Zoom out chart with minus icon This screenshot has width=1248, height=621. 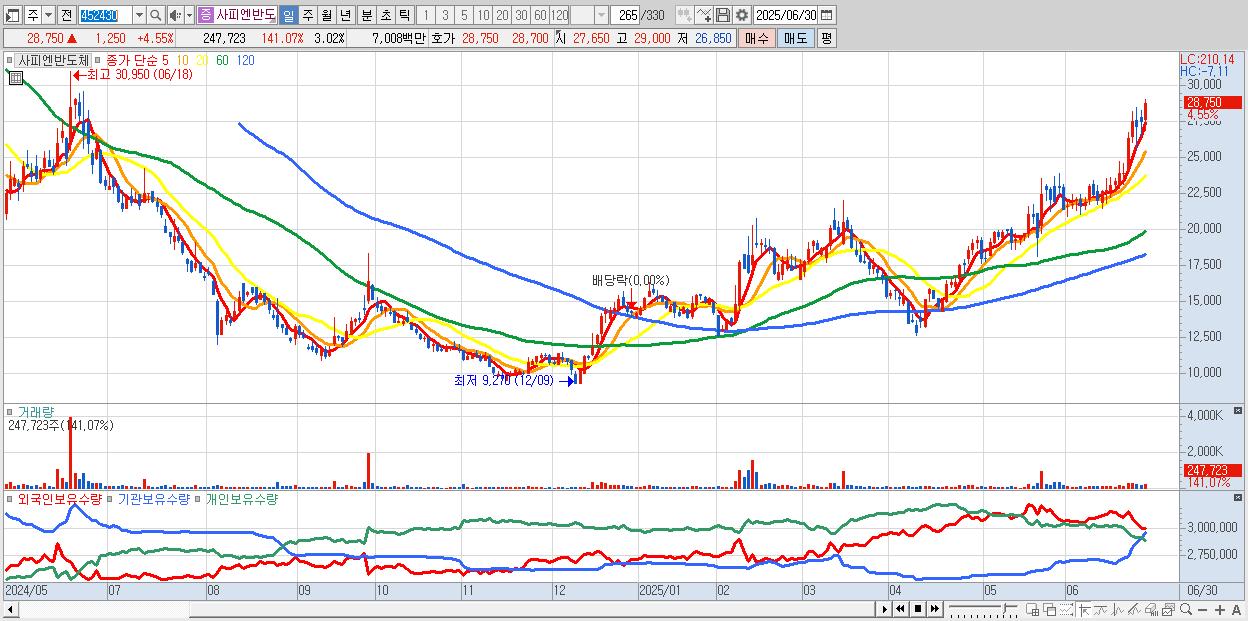click(x=1203, y=610)
